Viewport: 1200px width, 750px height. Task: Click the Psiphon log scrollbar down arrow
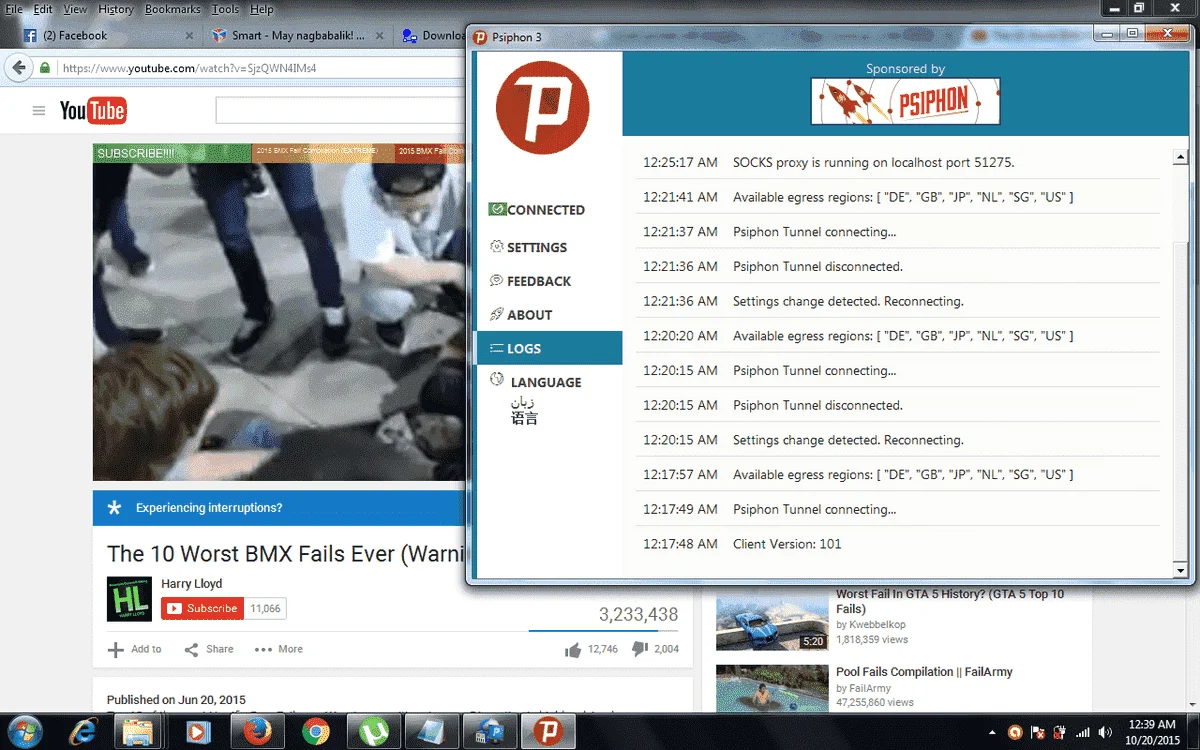(x=1180, y=570)
